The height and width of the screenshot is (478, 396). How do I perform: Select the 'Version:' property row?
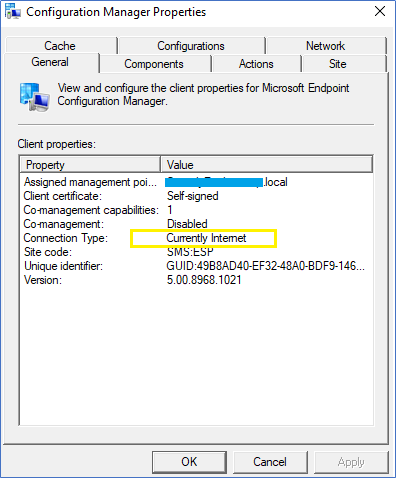coord(43,280)
